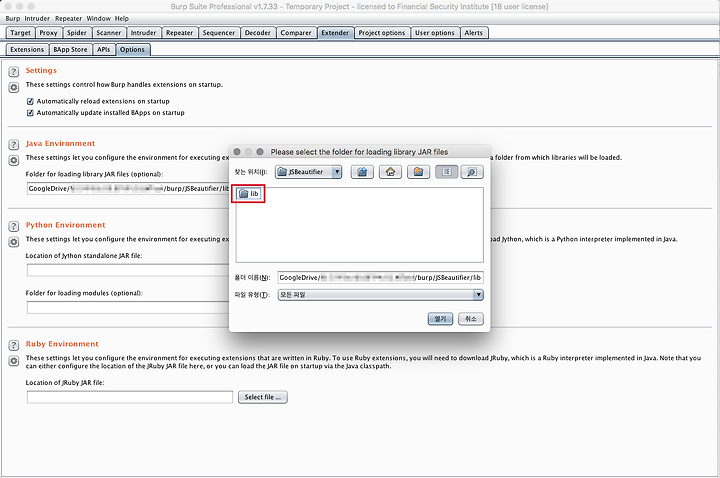Open the JSBeautifier look-in location dropdown
This screenshot has width=720, height=478.
[309, 172]
